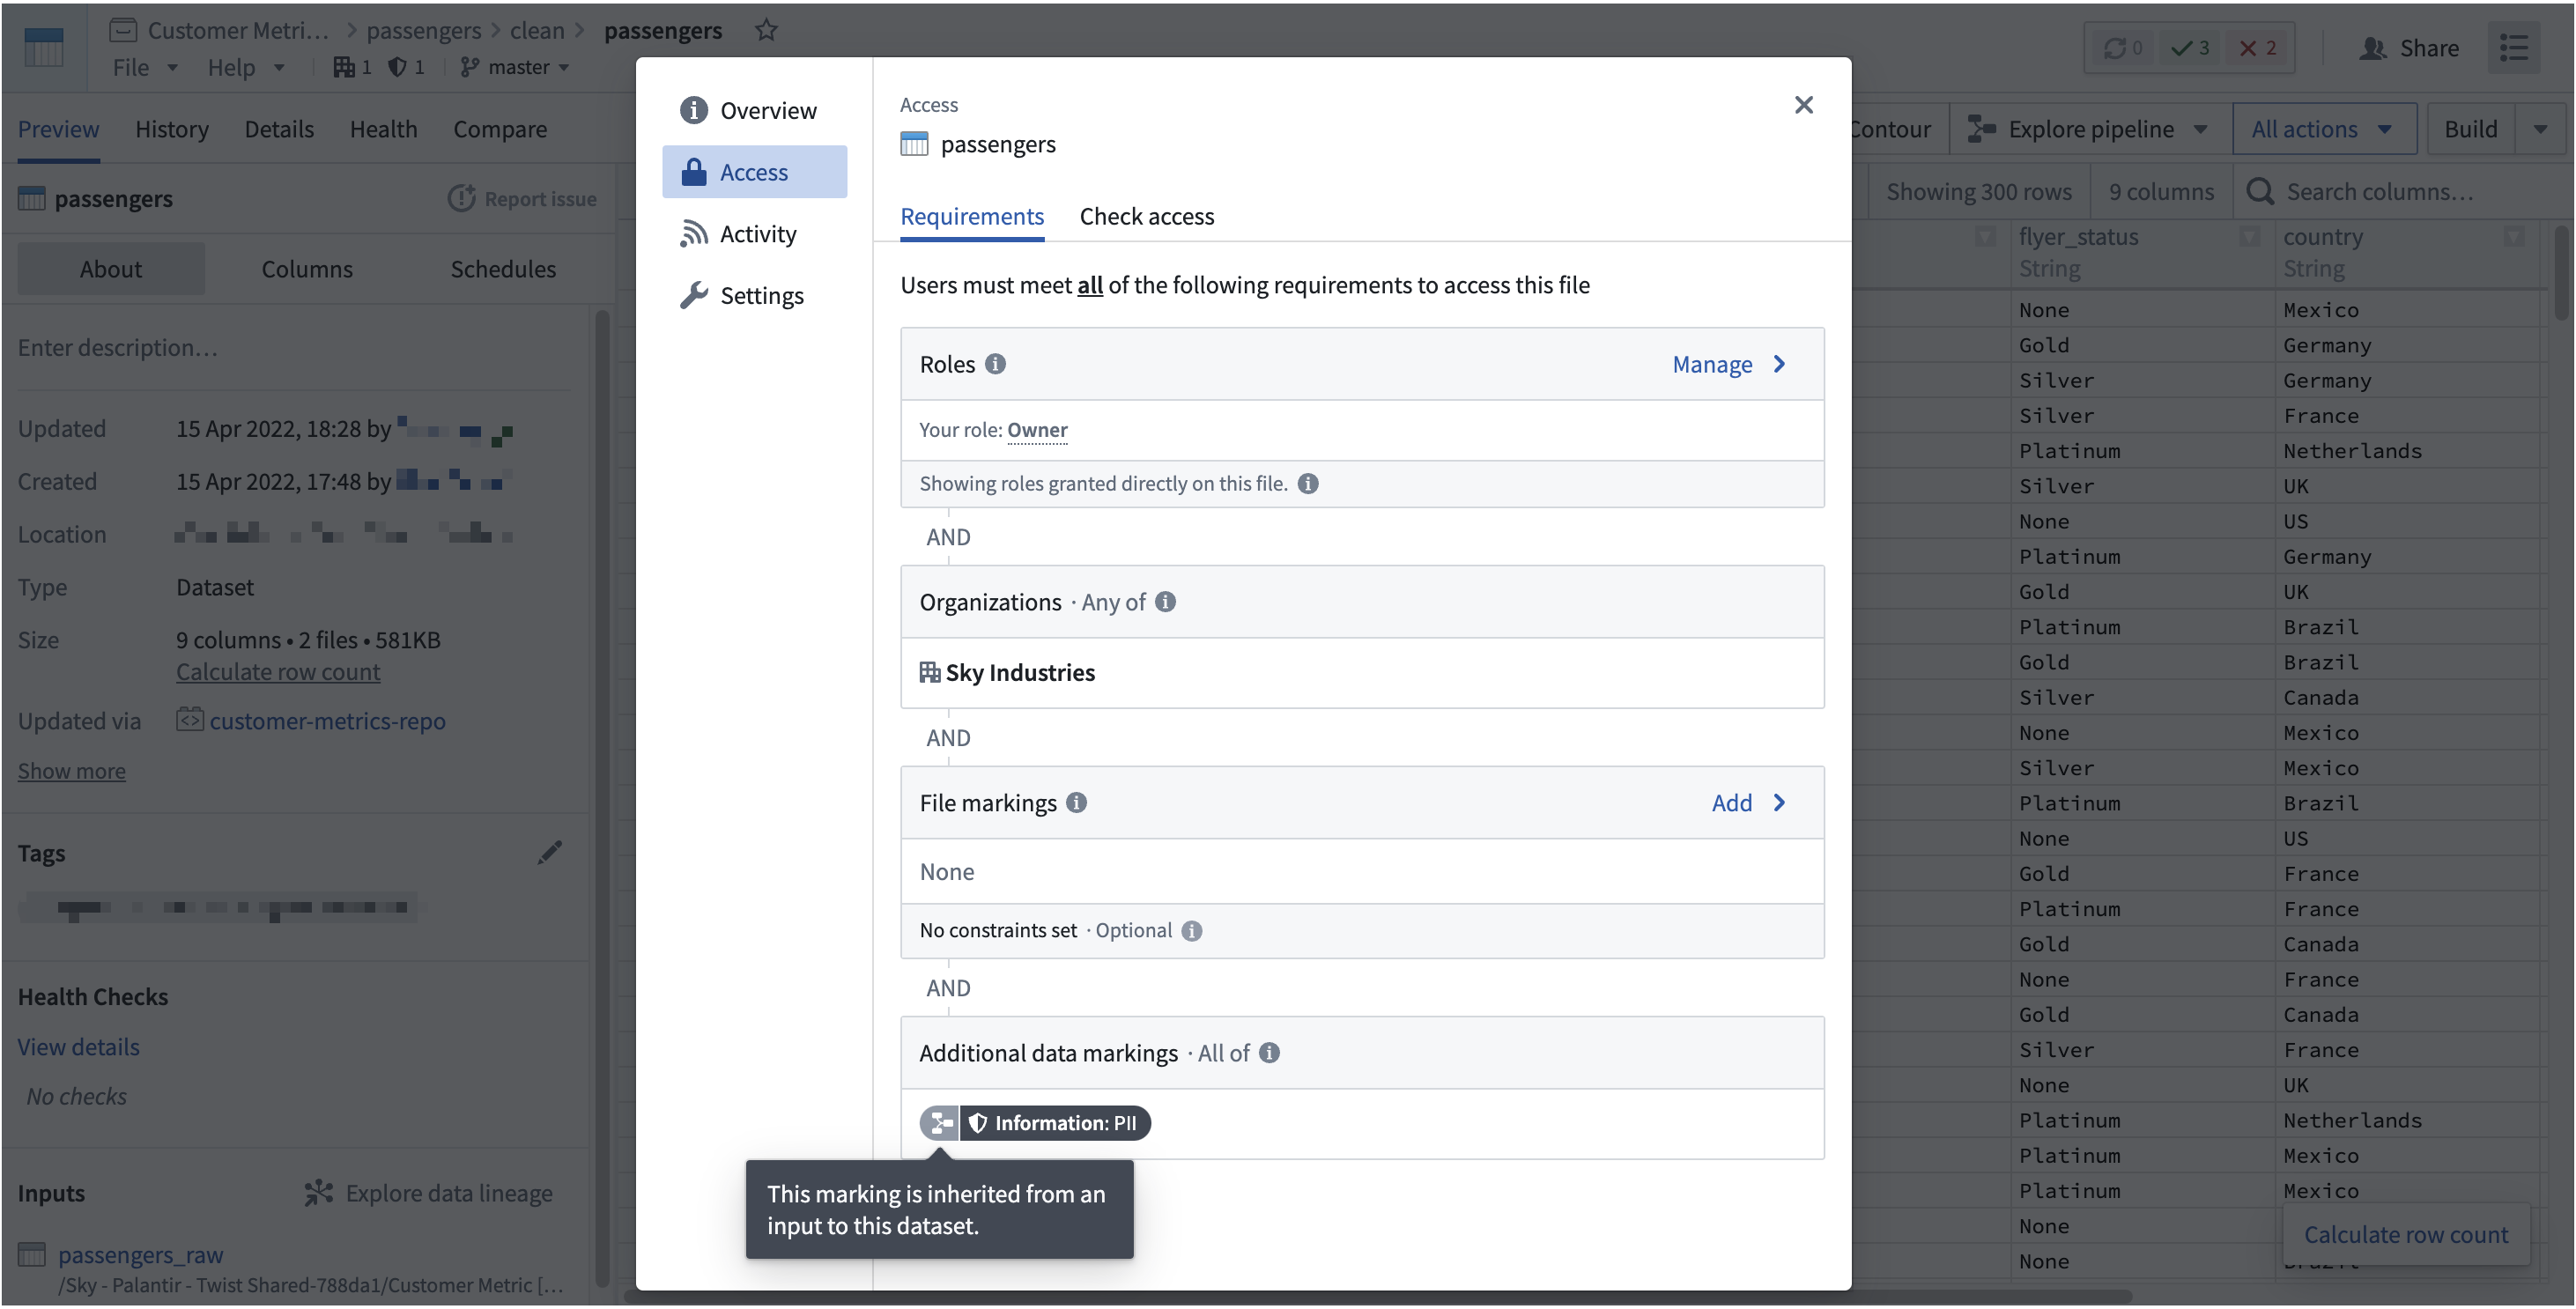This screenshot has width=2576, height=1309.
Task: Open the master branch selector
Action: pyautogui.click(x=514, y=67)
